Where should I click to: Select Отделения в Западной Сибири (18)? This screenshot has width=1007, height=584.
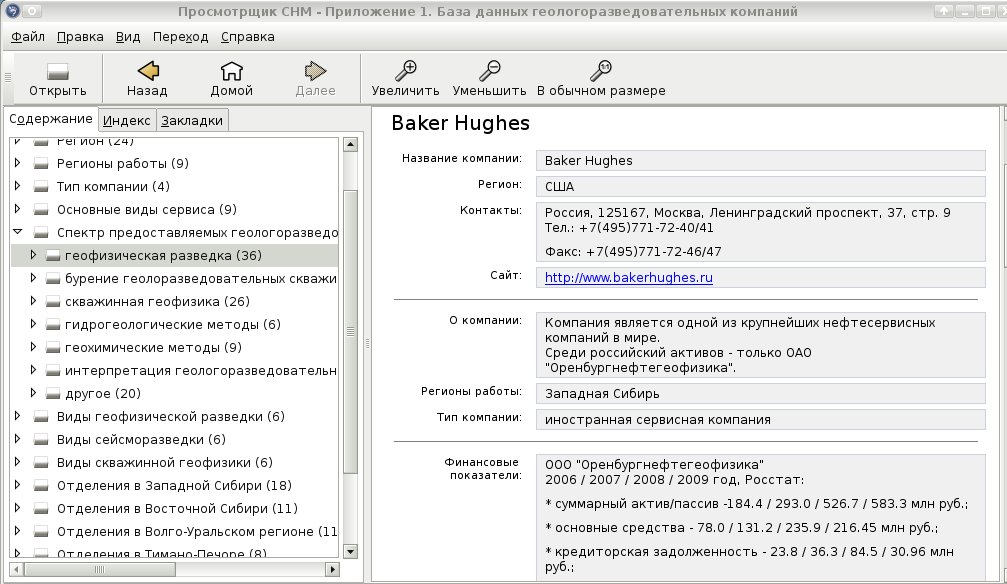[x=175, y=485]
